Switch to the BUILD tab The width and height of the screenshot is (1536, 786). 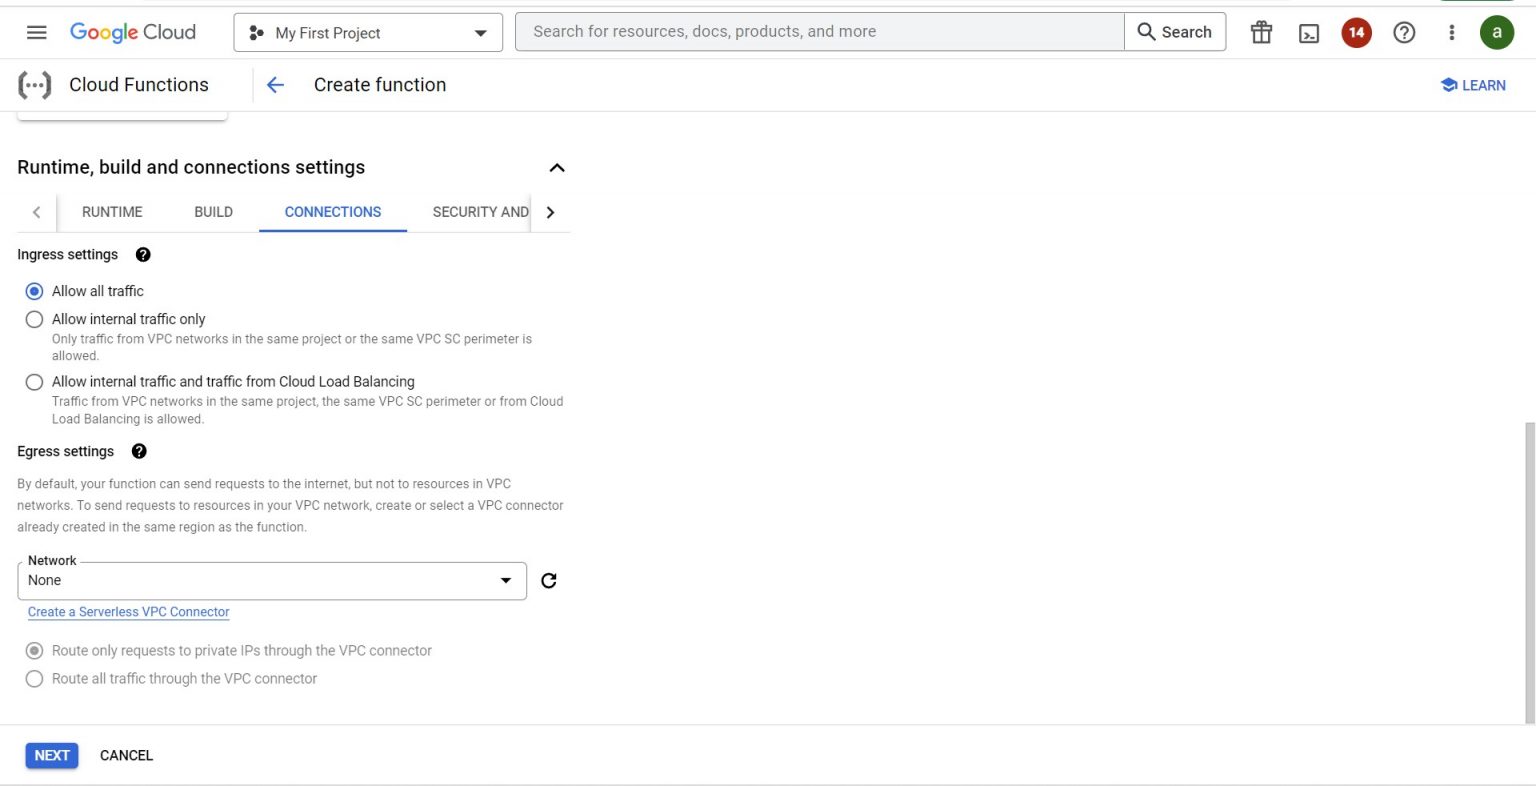213,212
